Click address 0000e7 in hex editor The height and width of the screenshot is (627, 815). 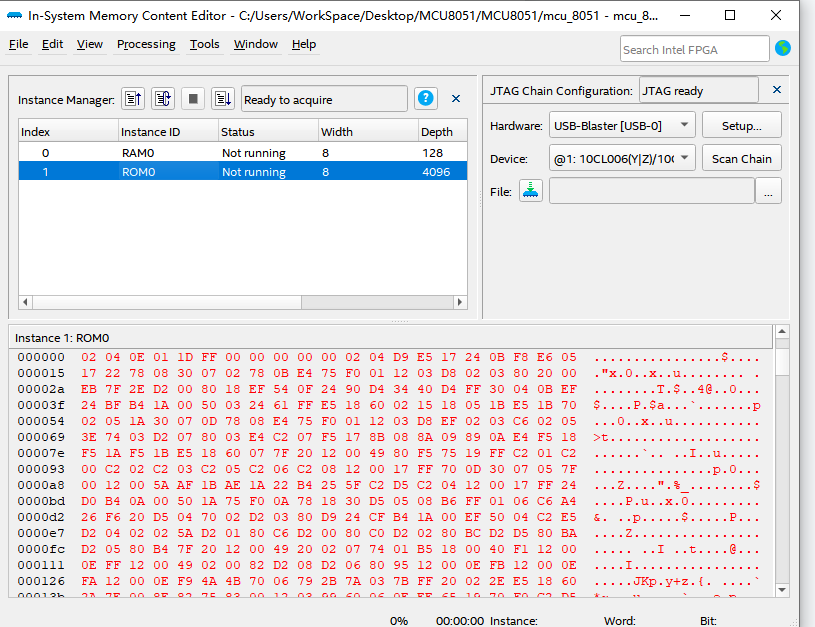coord(41,533)
